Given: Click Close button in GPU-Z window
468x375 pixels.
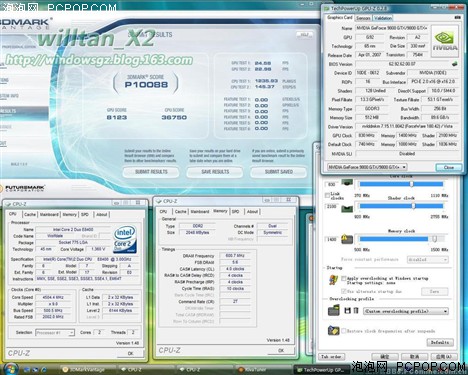Looking at the screenshot, I should [449, 167].
